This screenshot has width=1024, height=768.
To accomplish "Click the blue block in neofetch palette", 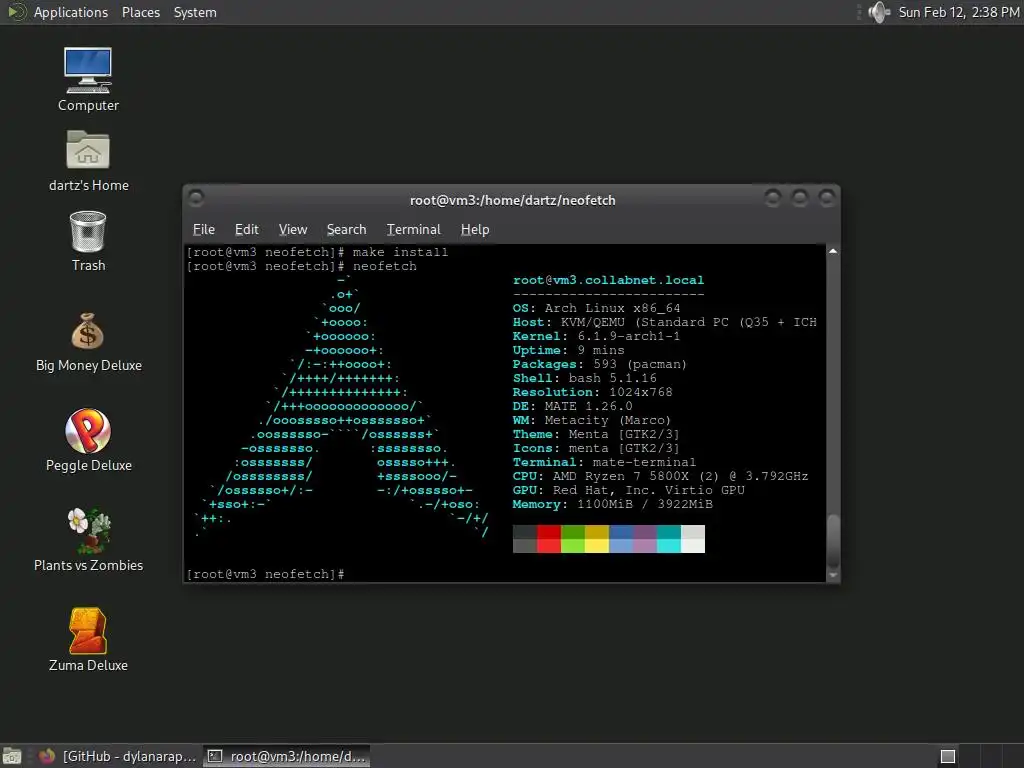I will coord(621,539).
